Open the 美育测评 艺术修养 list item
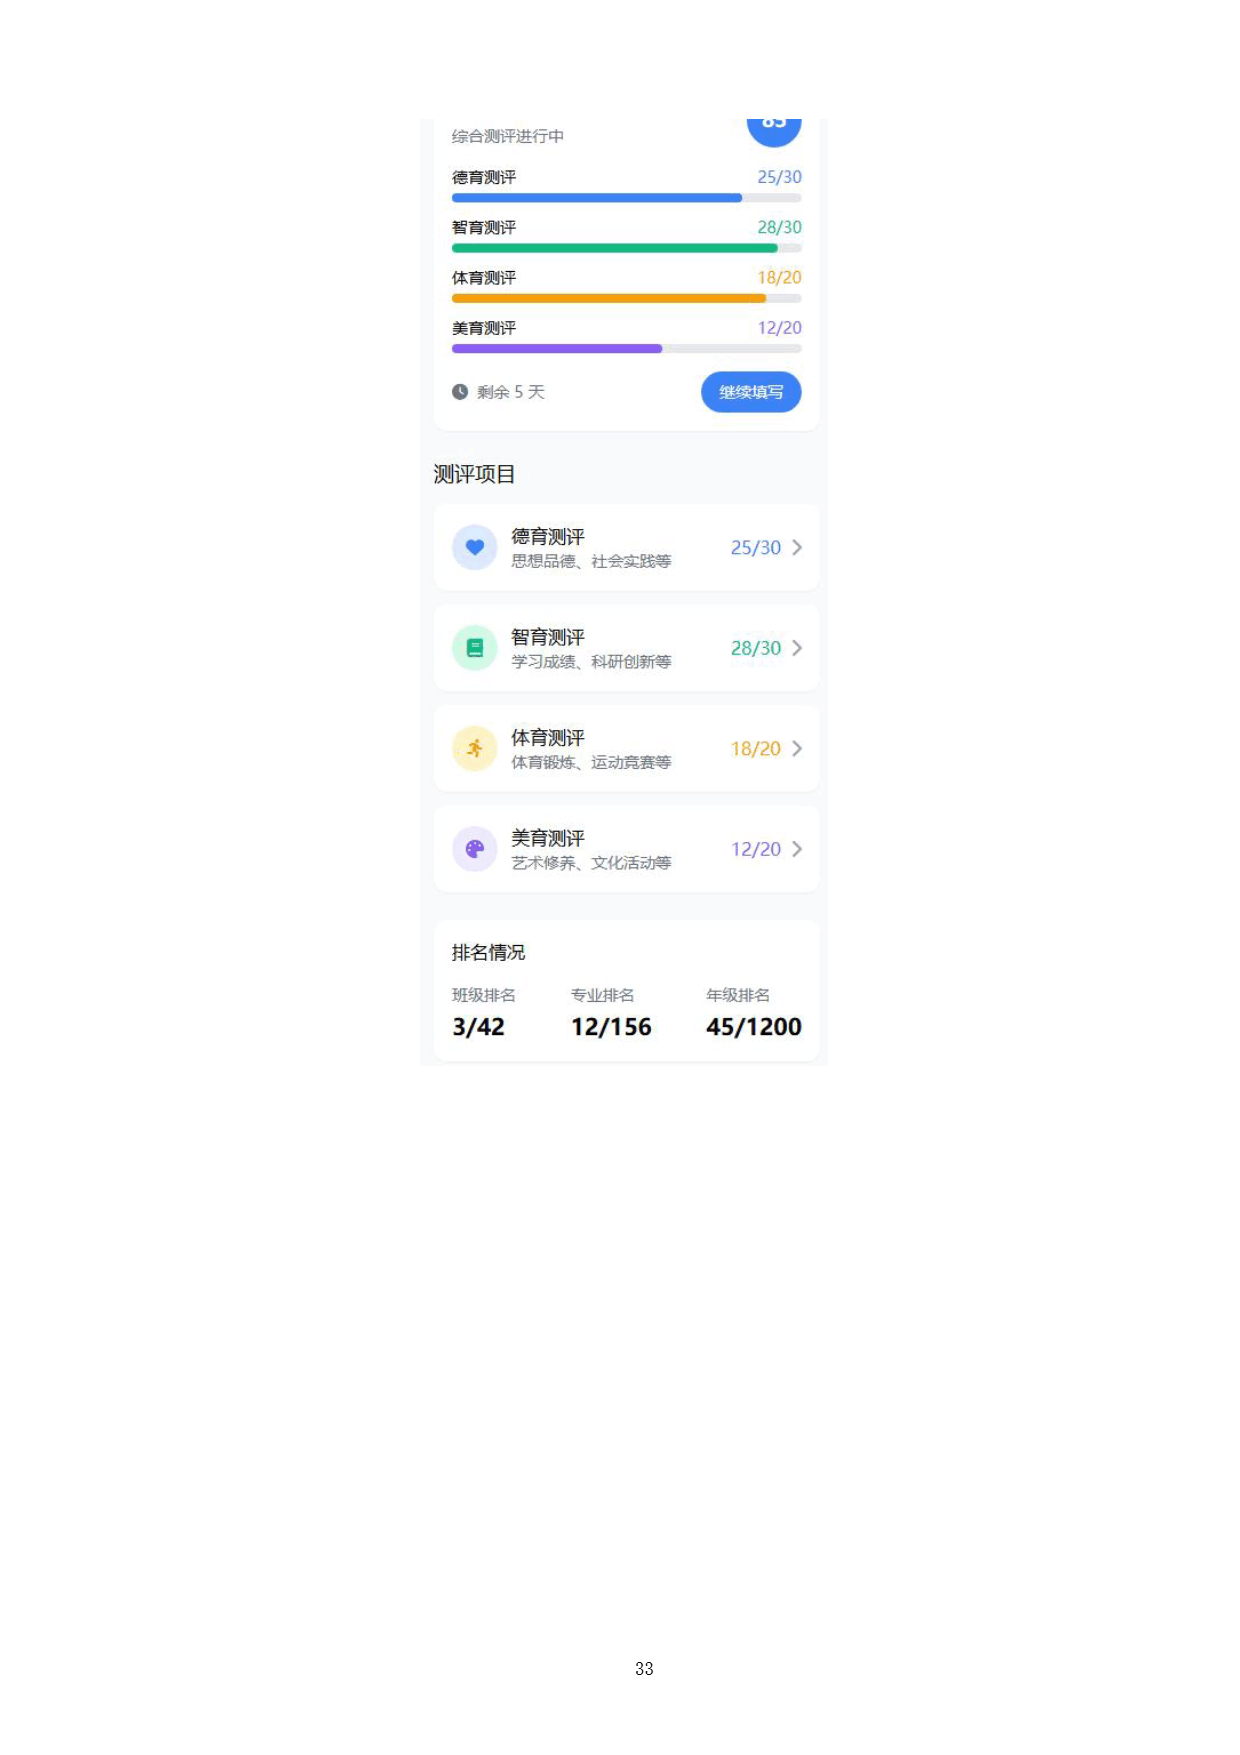The image size is (1240, 1755). coord(627,849)
